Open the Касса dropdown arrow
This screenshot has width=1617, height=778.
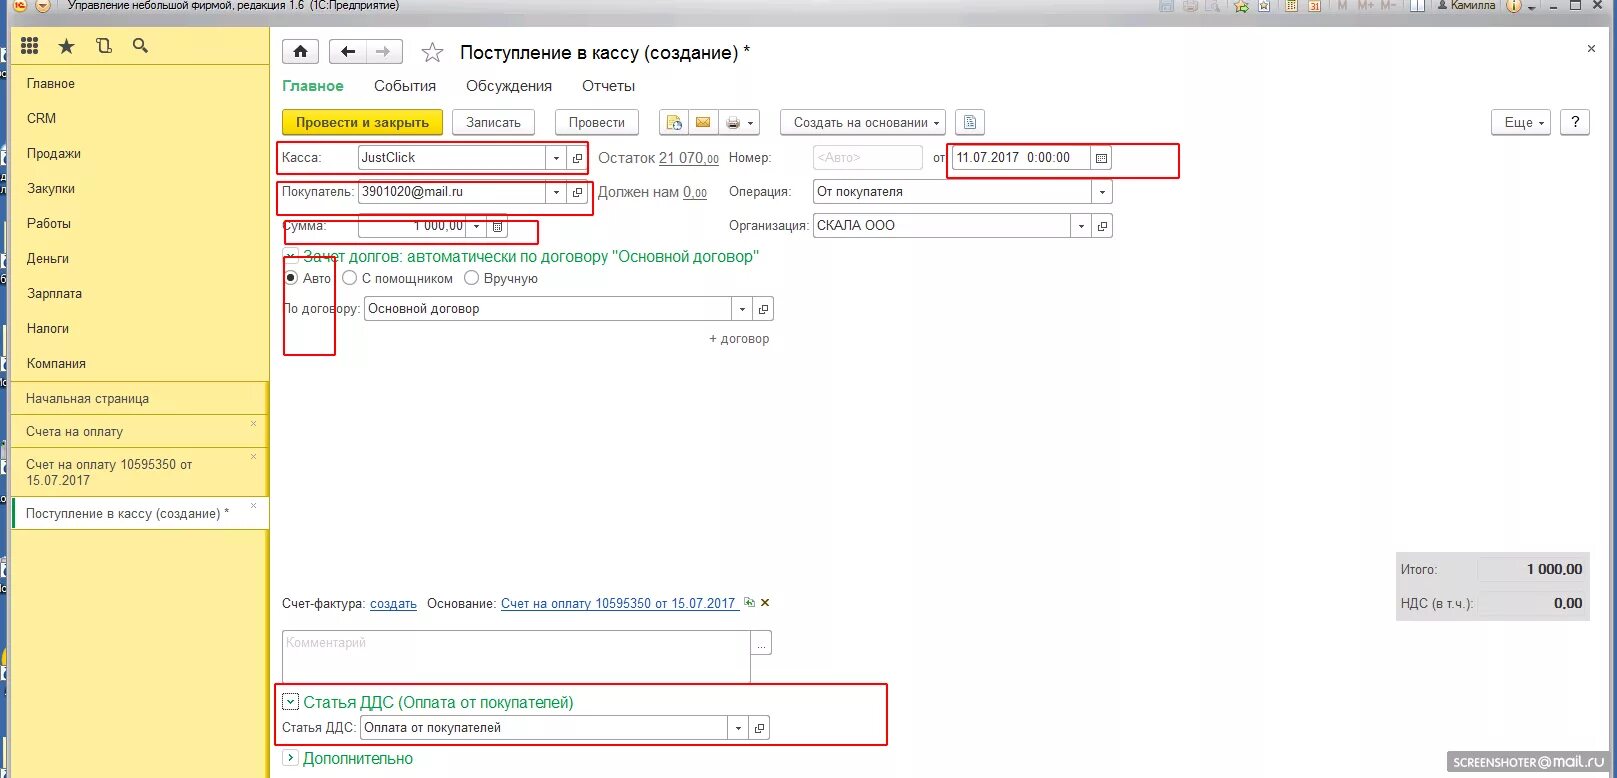point(556,158)
